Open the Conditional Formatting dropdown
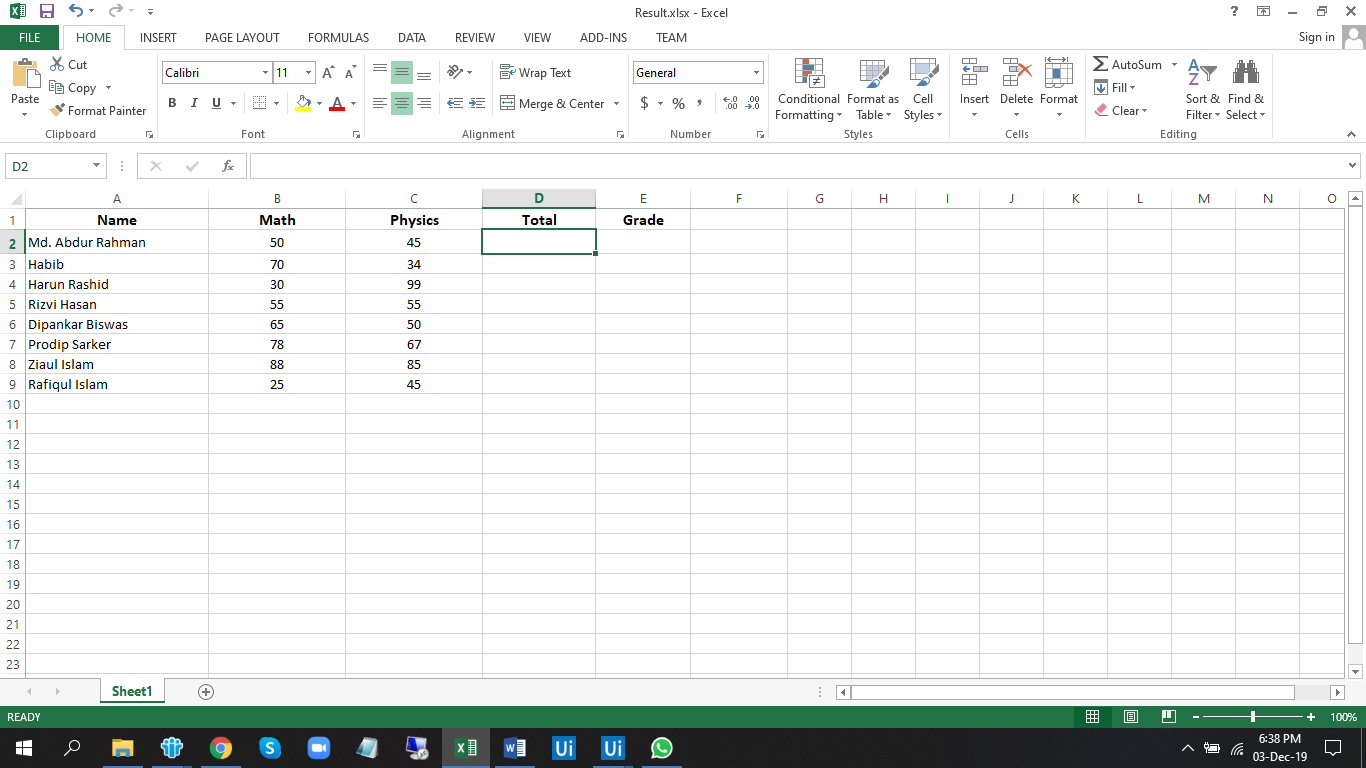Image resolution: width=1366 pixels, height=768 pixels. (x=808, y=89)
